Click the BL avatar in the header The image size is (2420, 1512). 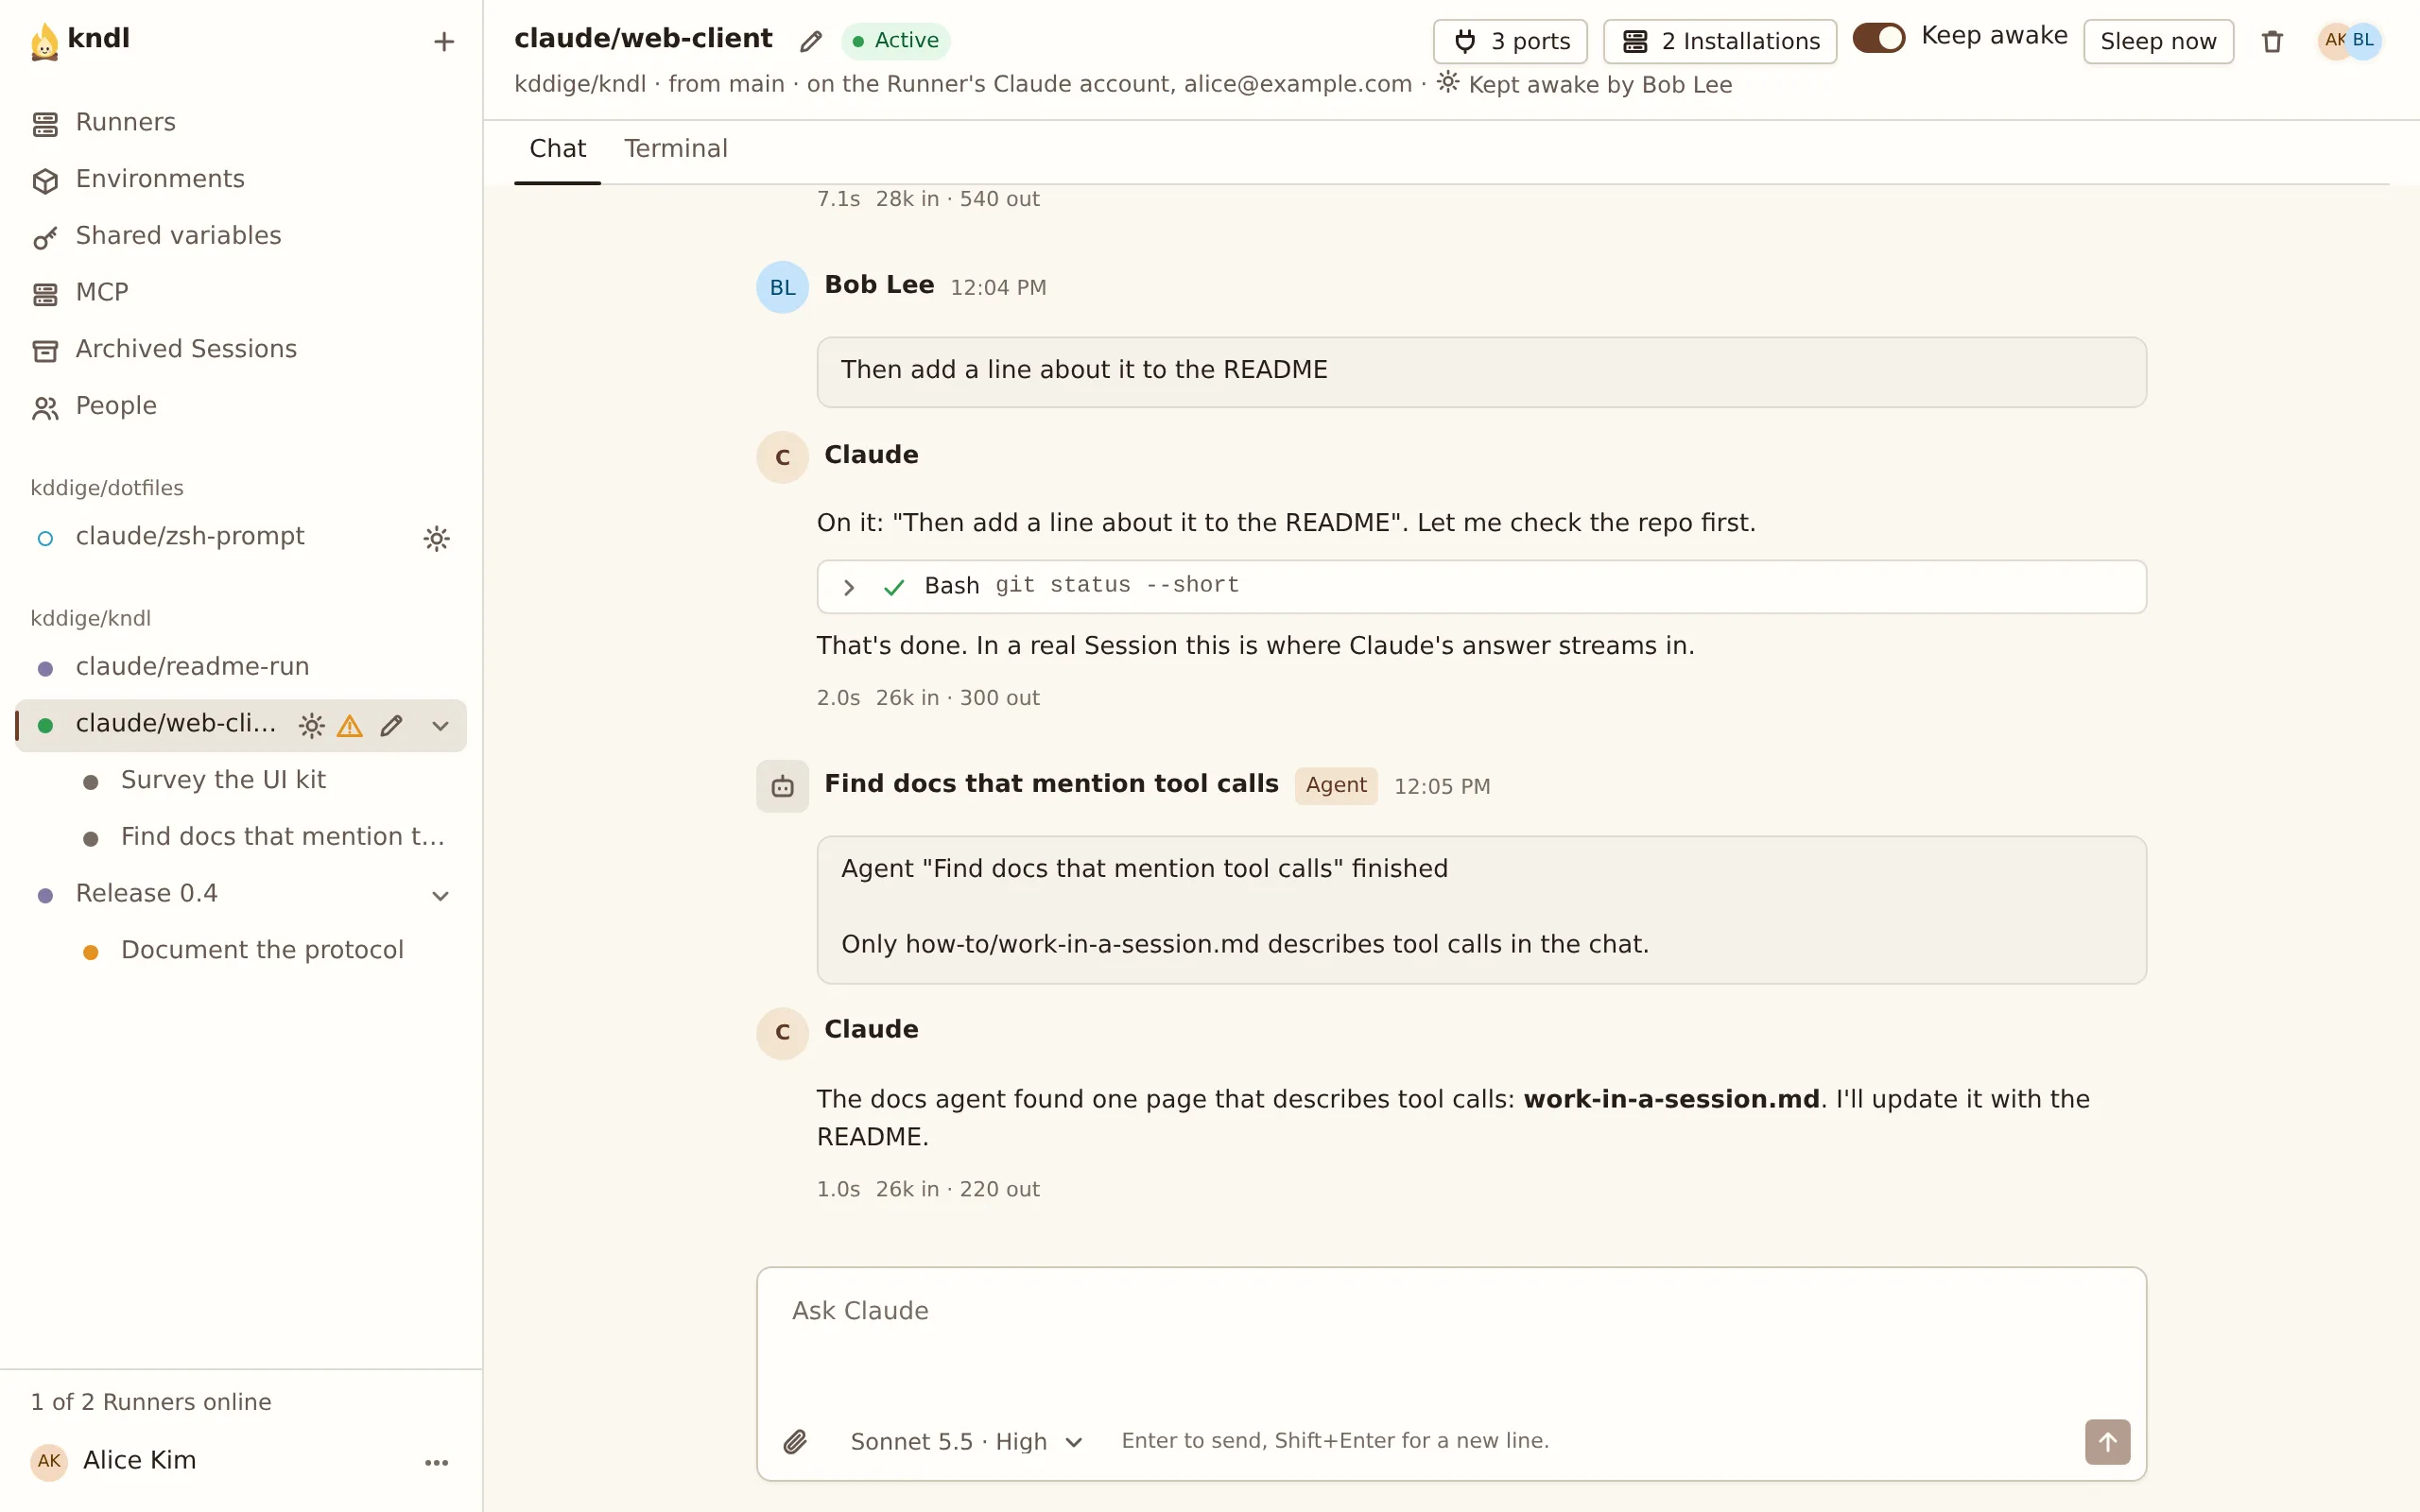point(2363,40)
